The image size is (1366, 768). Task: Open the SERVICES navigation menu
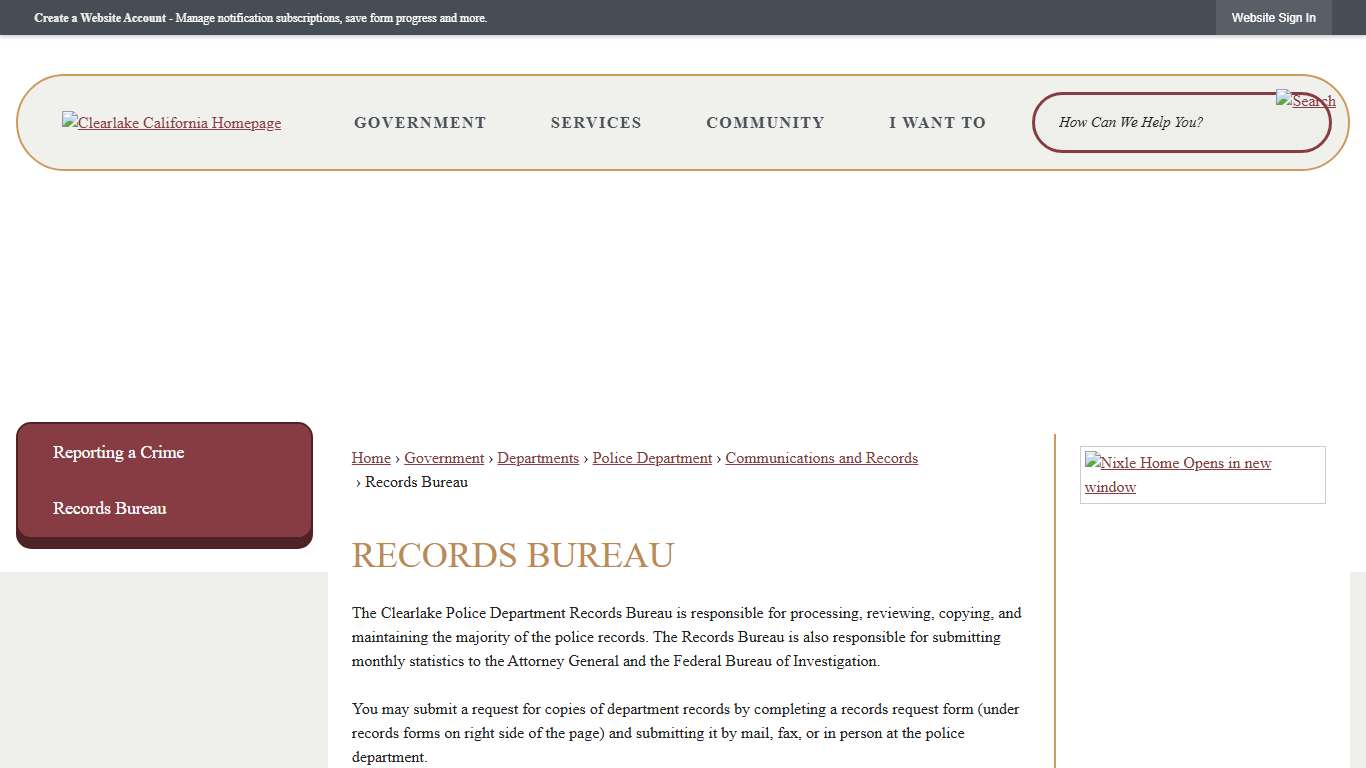point(596,122)
